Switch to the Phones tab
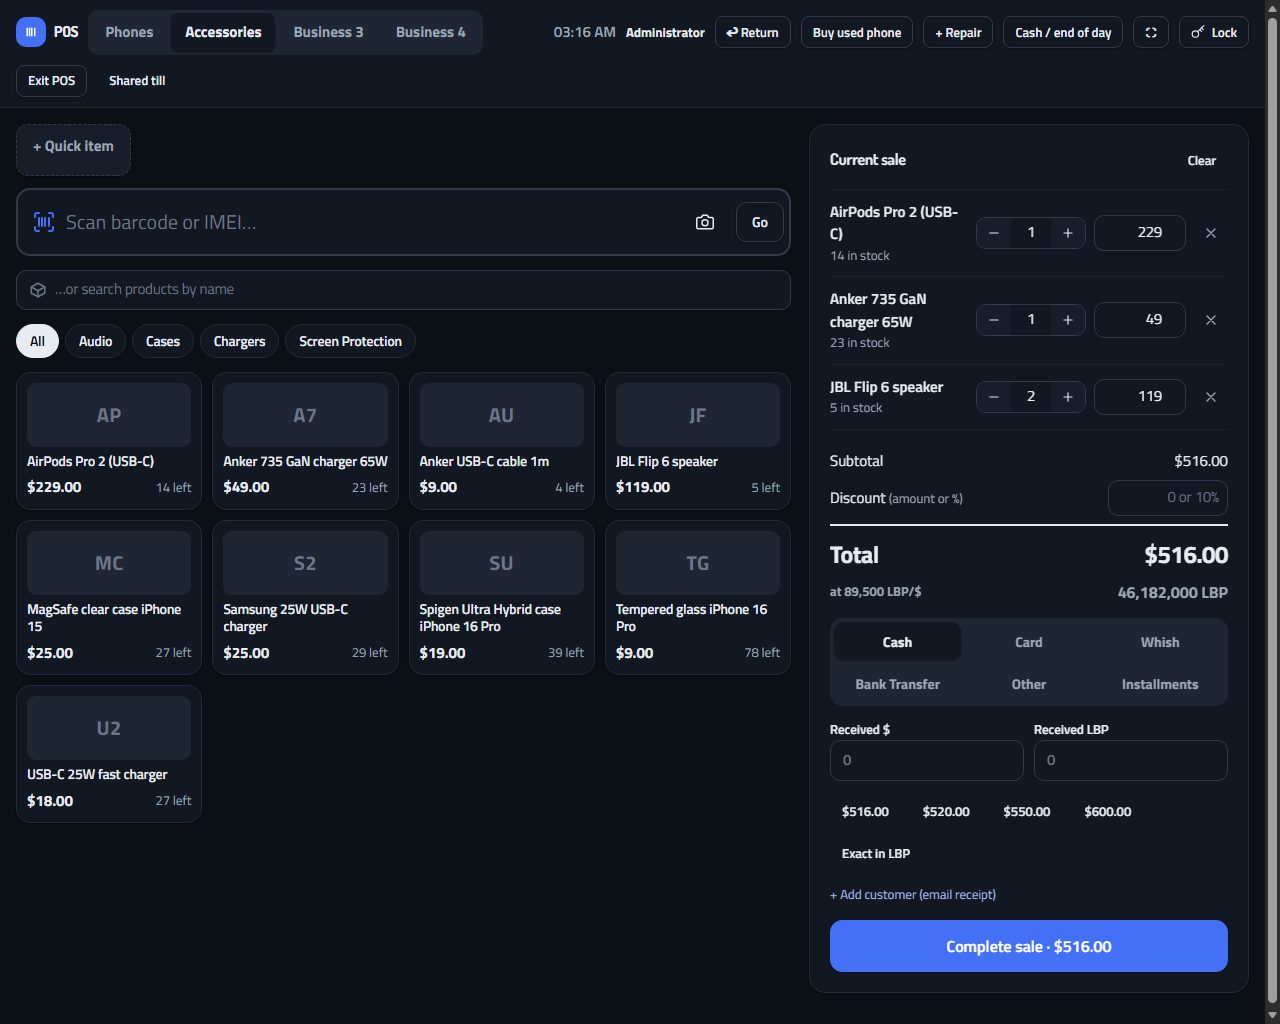1280x1024 pixels. 129,32
